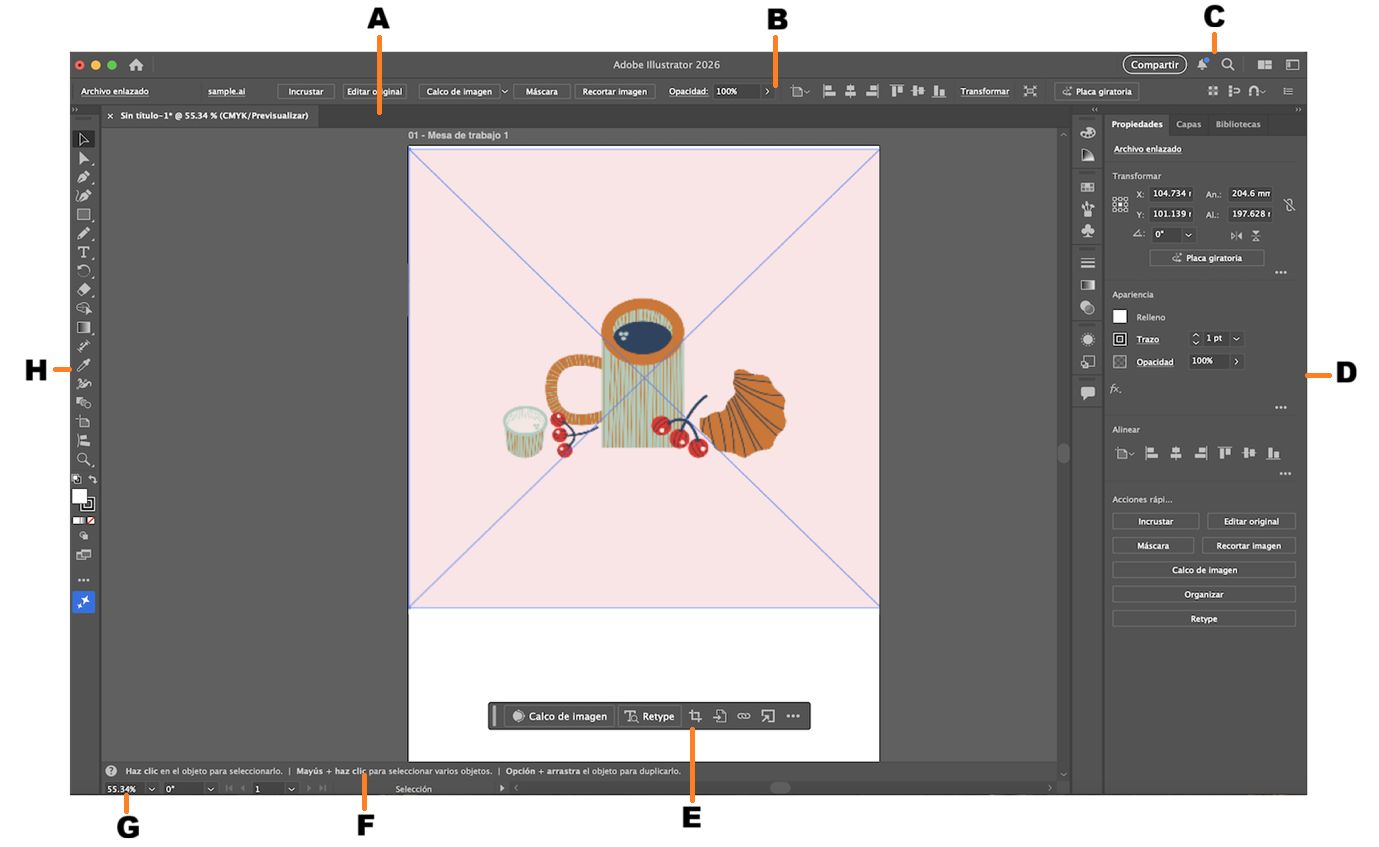The image size is (1379, 847).
Task: Select the crop icon in the floating task bar
Action: coord(693,716)
